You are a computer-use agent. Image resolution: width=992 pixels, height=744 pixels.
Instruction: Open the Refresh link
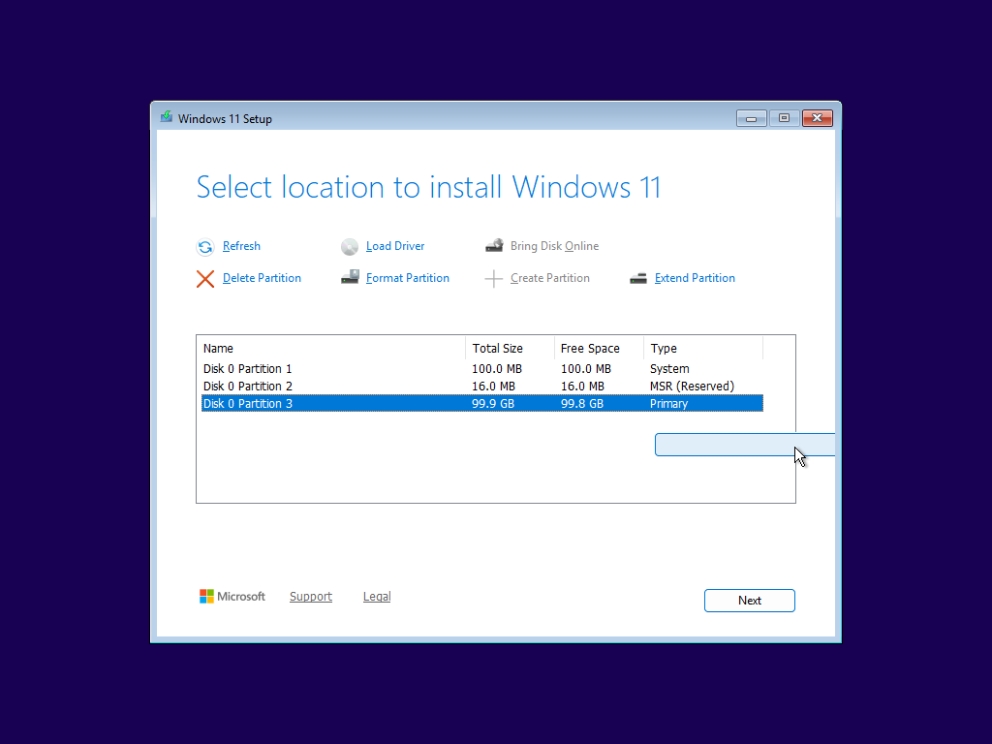[x=242, y=246]
